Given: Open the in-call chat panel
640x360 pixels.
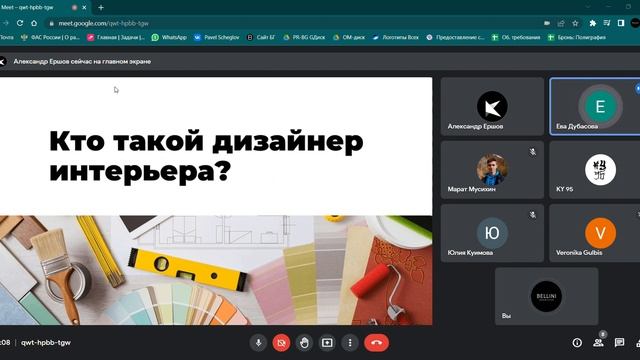Looking at the screenshot, I should pyautogui.click(x=619, y=342).
